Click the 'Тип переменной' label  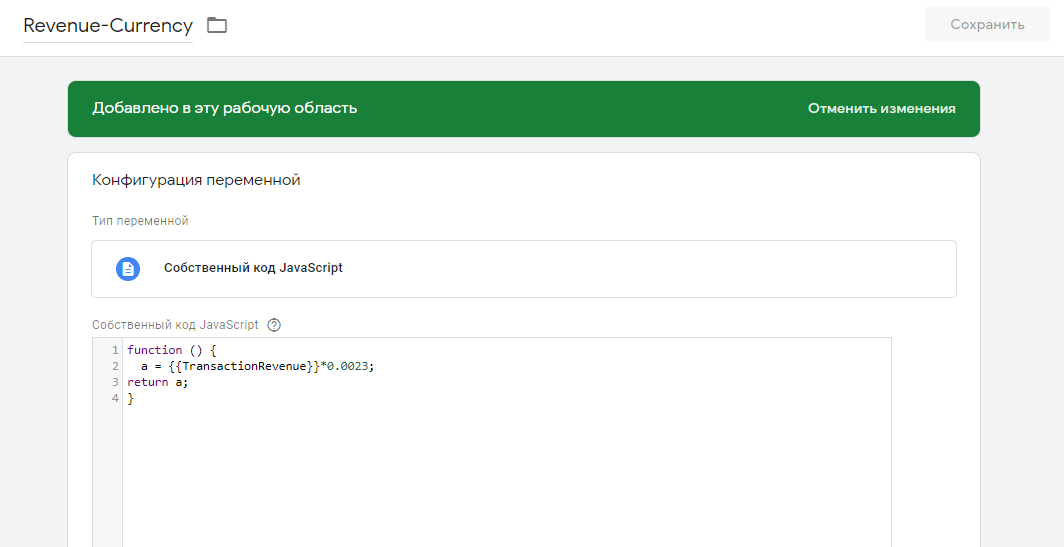coord(140,221)
